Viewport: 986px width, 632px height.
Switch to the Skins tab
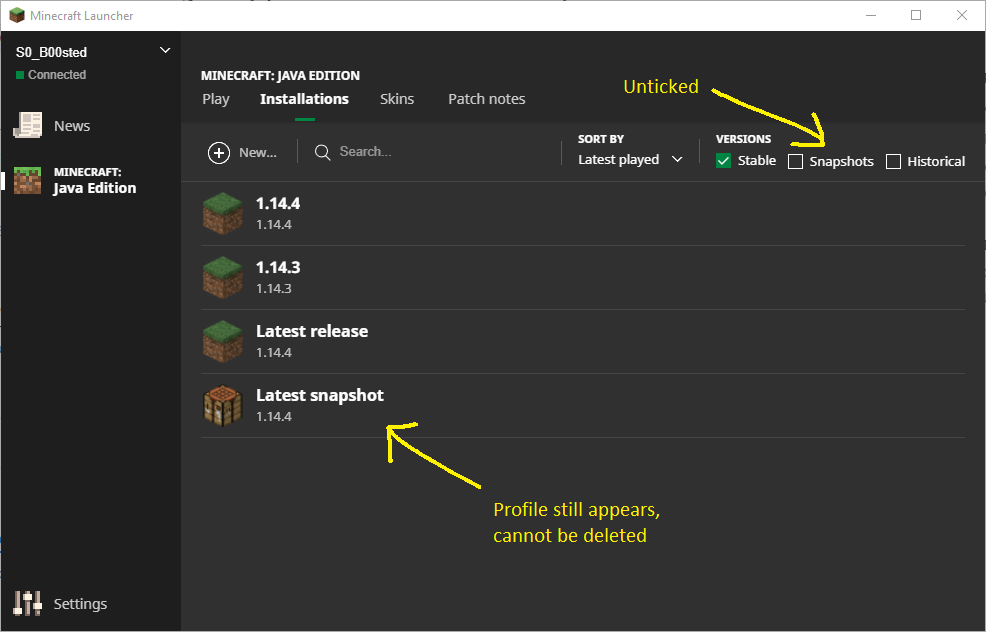(x=397, y=99)
